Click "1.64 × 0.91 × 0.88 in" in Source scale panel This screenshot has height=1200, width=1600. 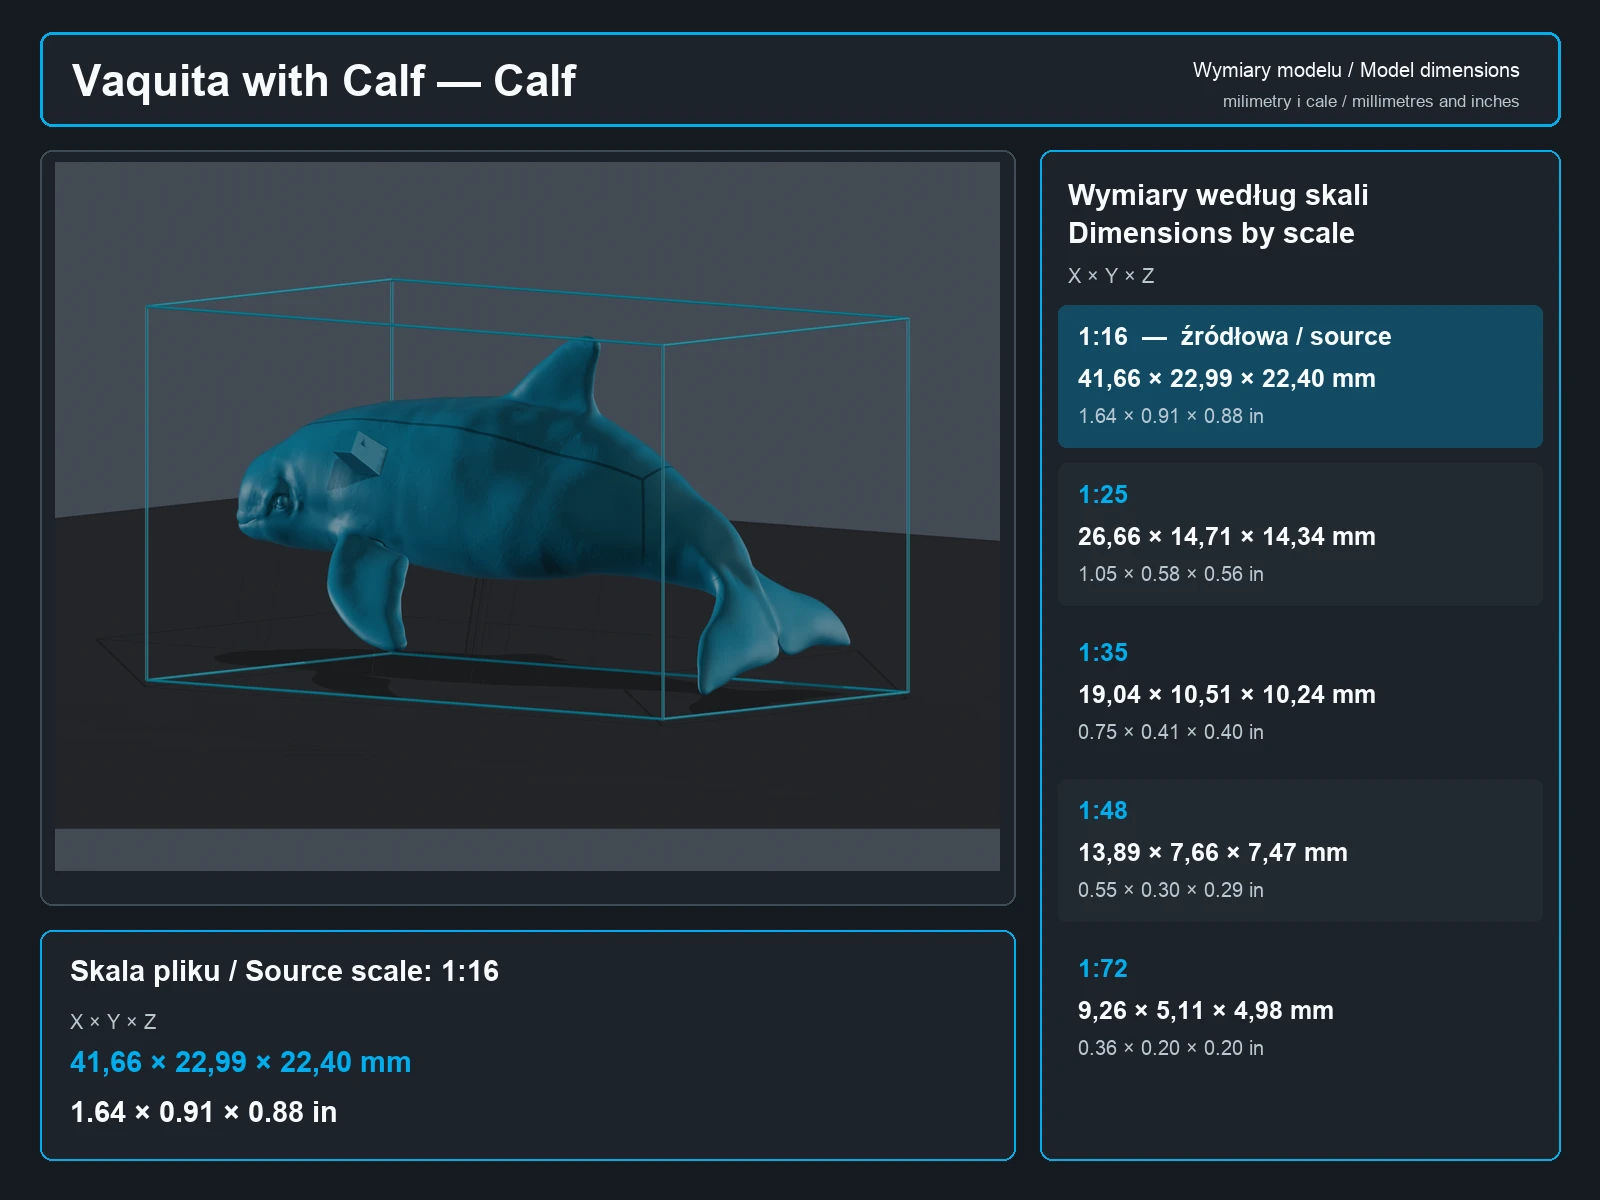tap(204, 1112)
